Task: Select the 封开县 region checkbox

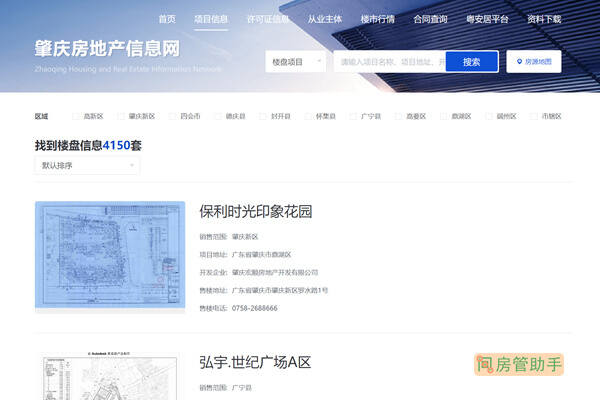Action: 263,116
